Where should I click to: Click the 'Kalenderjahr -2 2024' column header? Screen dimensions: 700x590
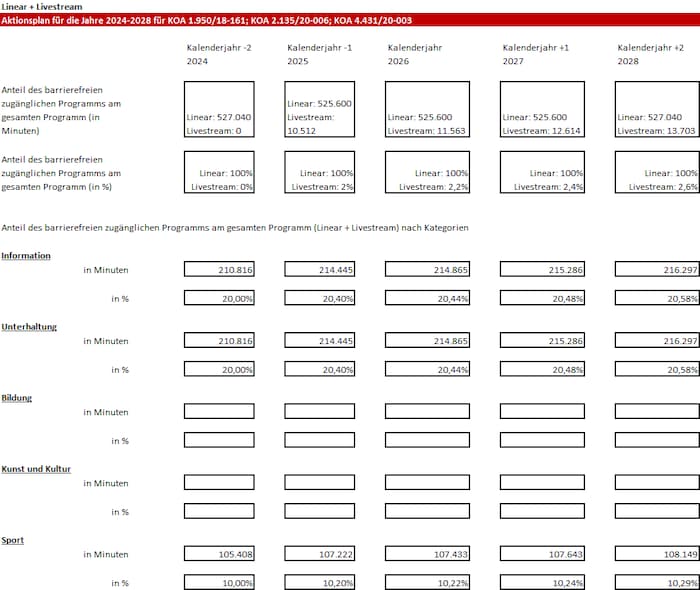(x=213, y=54)
